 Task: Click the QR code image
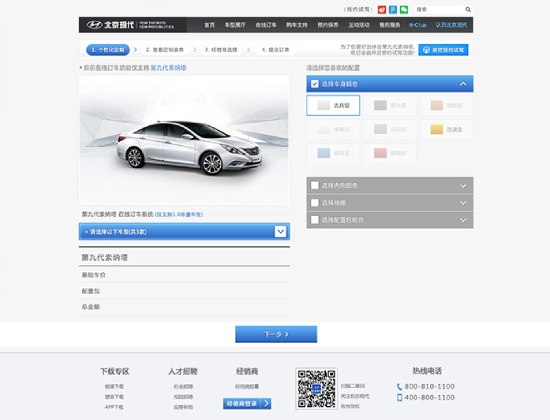click(316, 388)
